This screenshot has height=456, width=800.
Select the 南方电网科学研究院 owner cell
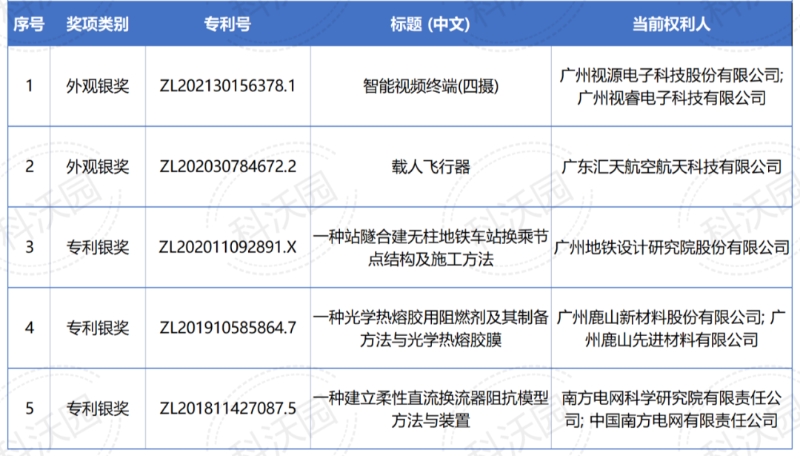point(672,408)
